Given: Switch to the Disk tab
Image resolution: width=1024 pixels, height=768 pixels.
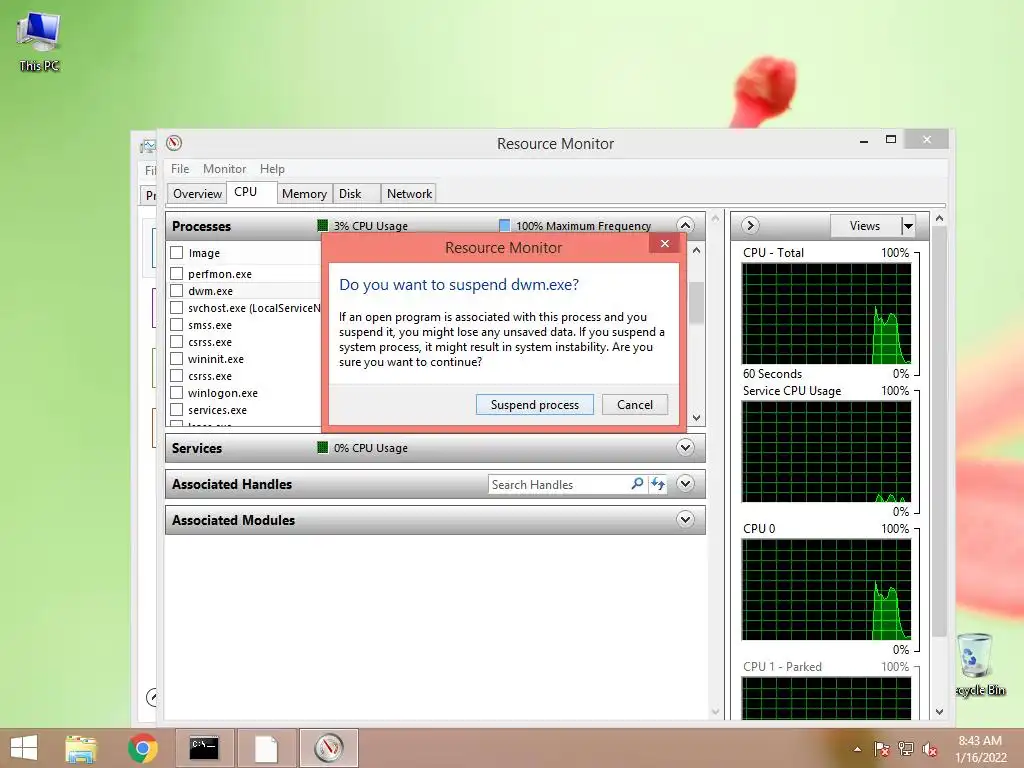Looking at the screenshot, I should coord(357,194).
